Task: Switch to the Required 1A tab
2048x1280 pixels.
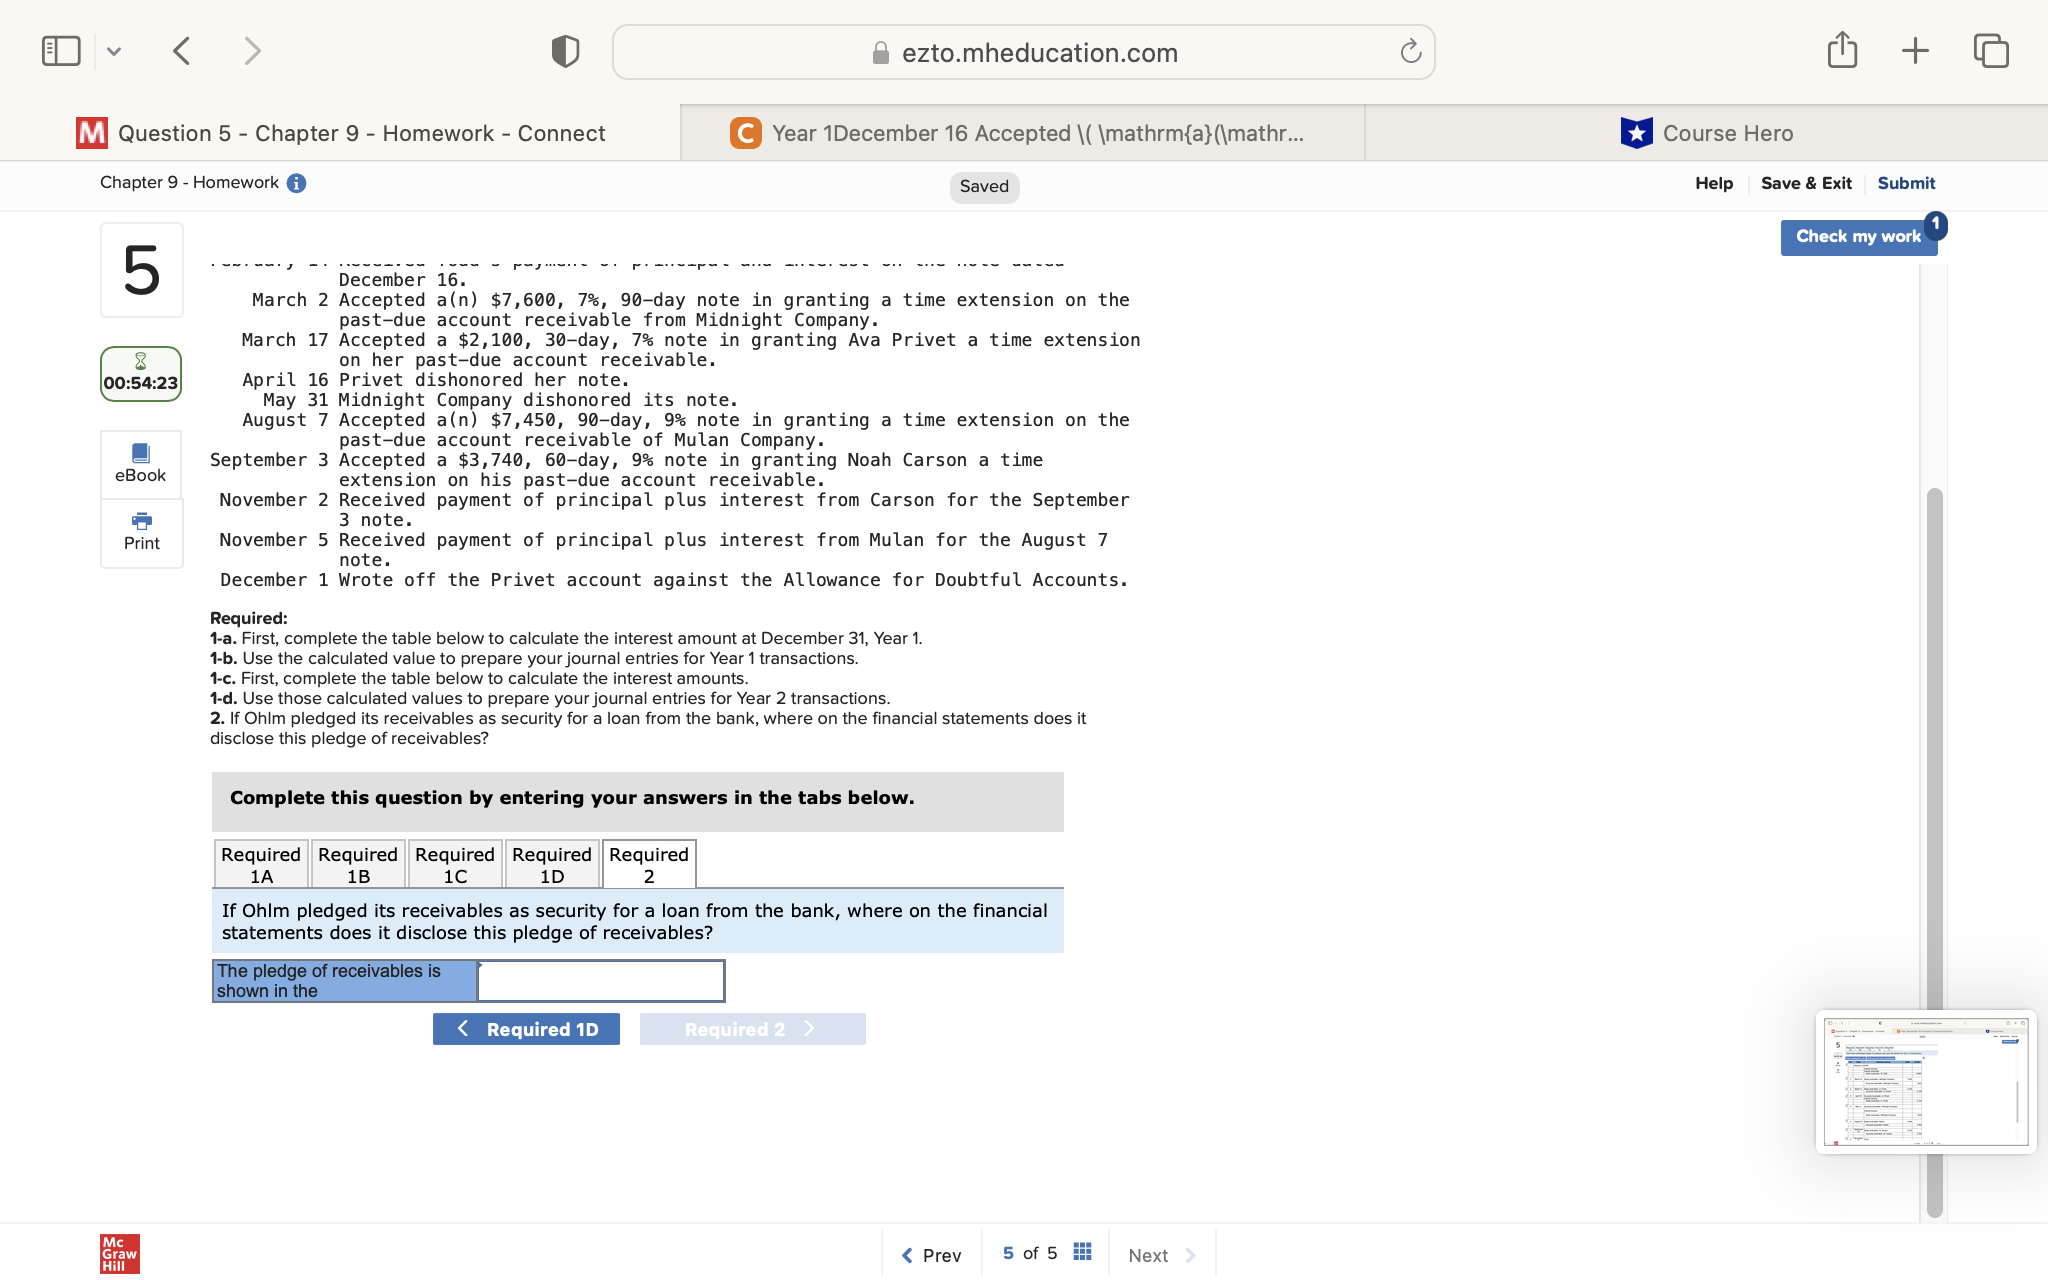Action: [x=261, y=864]
